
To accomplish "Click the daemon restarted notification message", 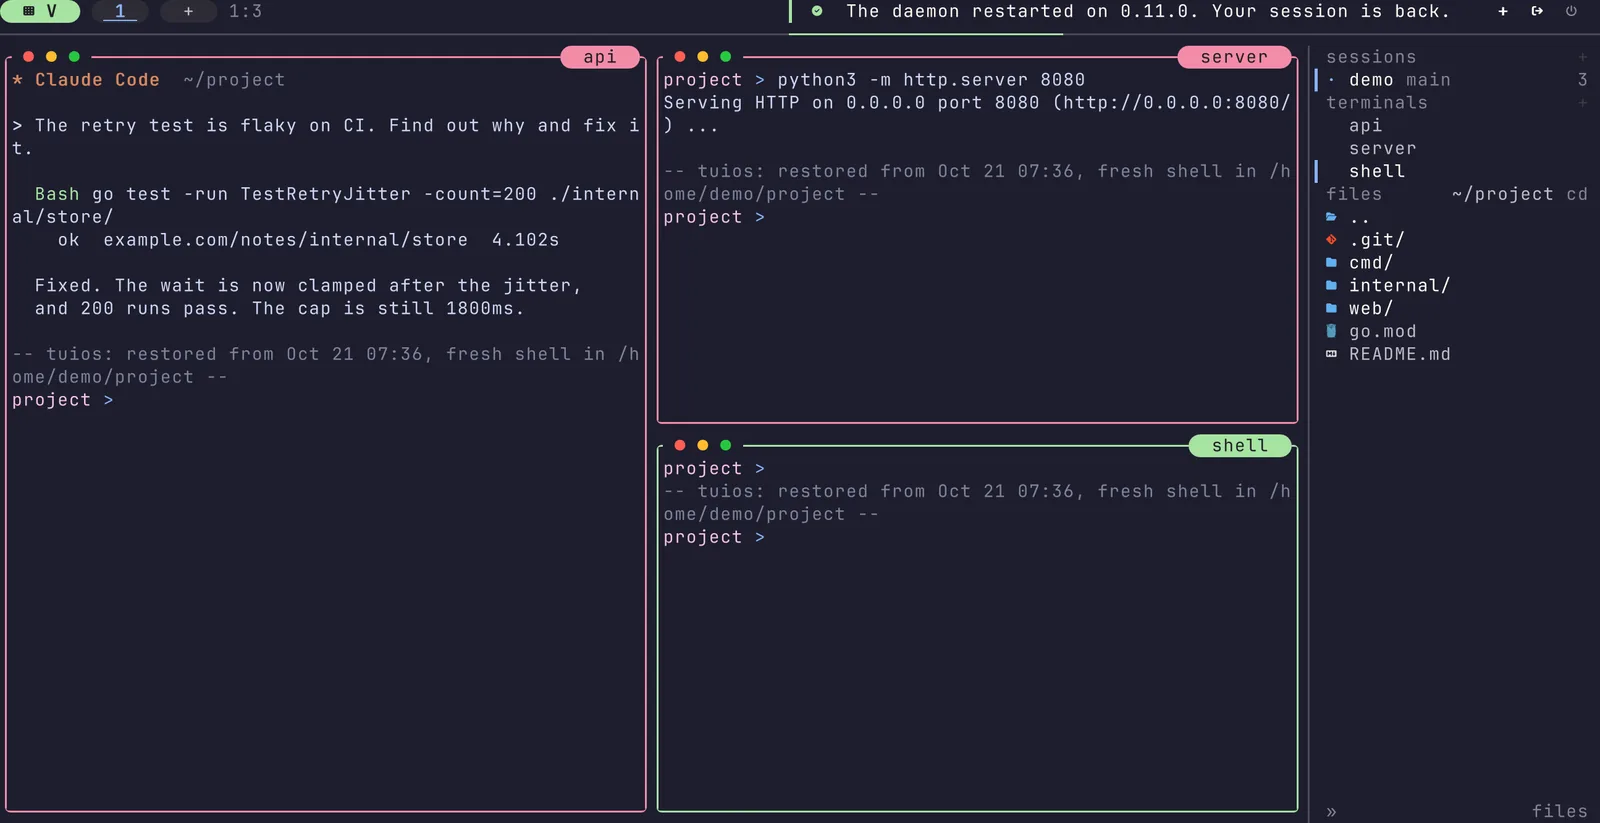I will pyautogui.click(x=1148, y=12).
